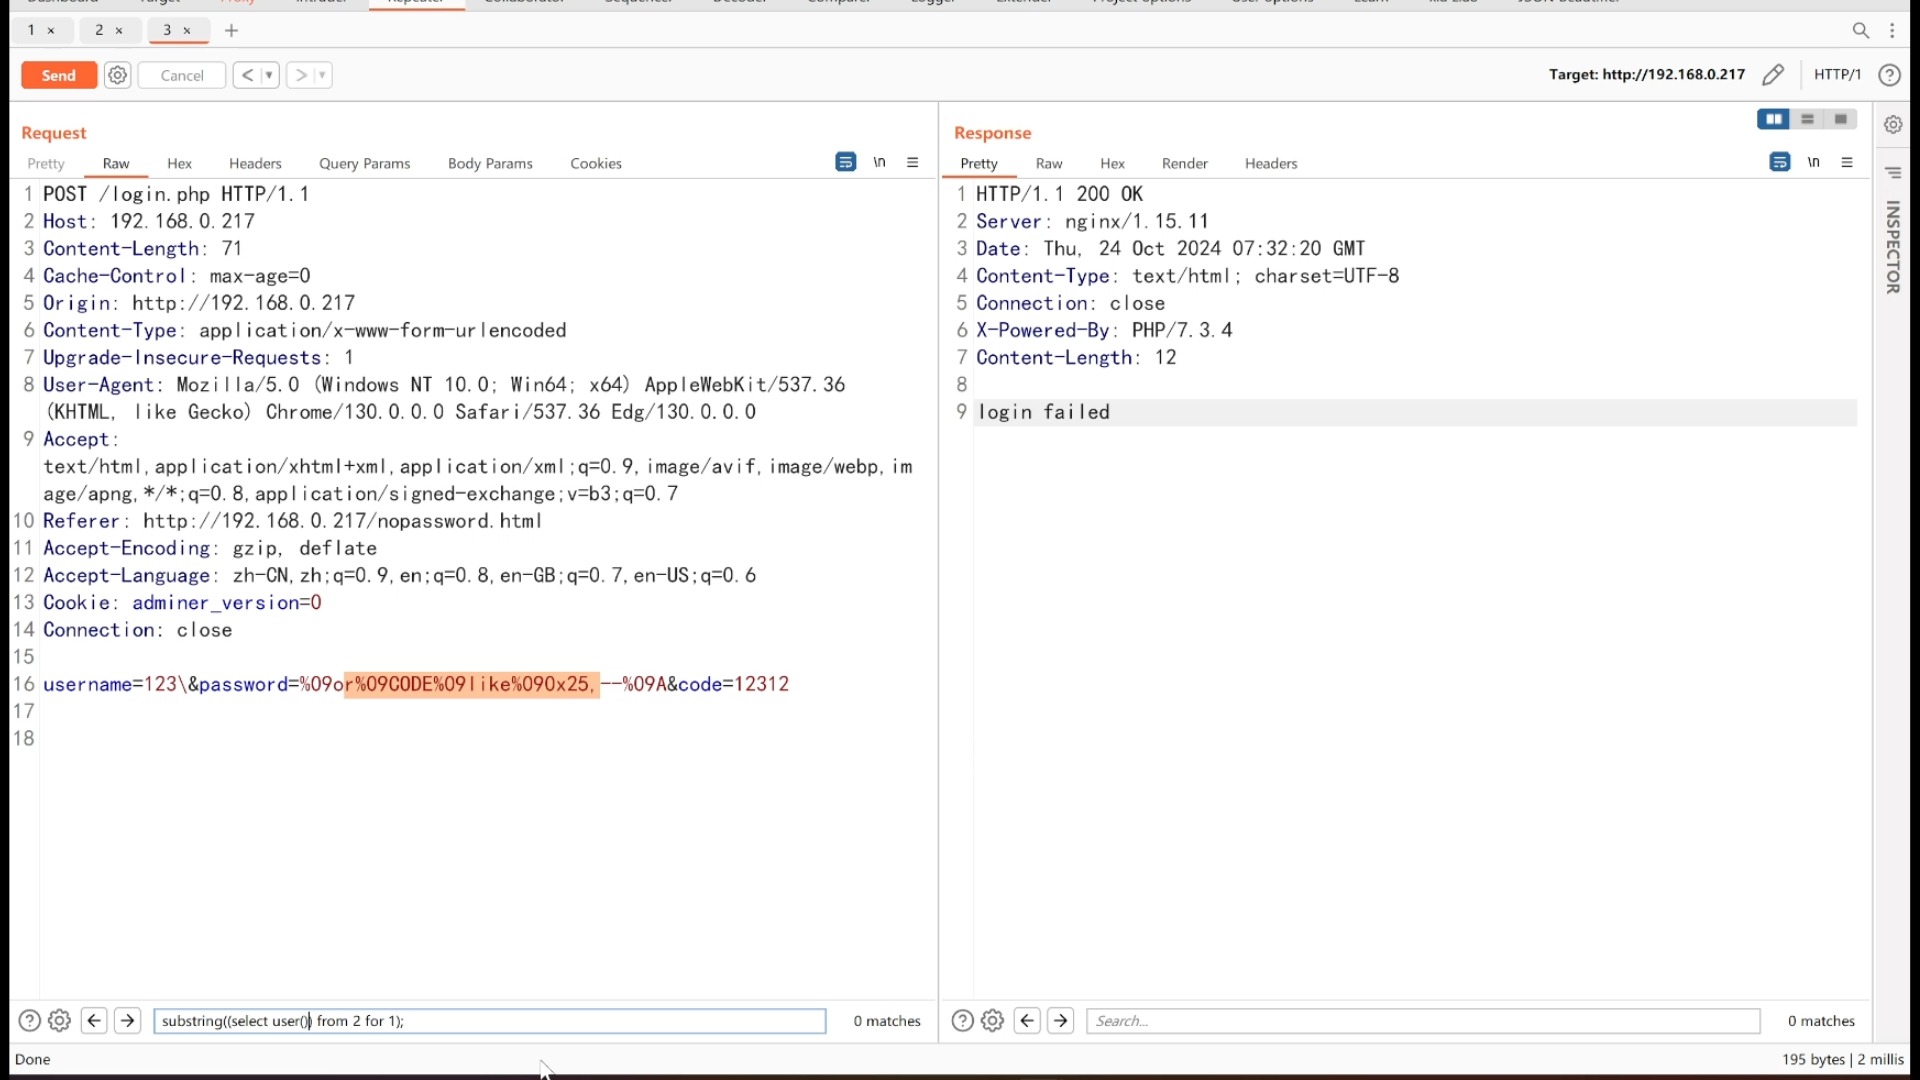
Task: Click the response Search field
Action: (1423, 1021)
